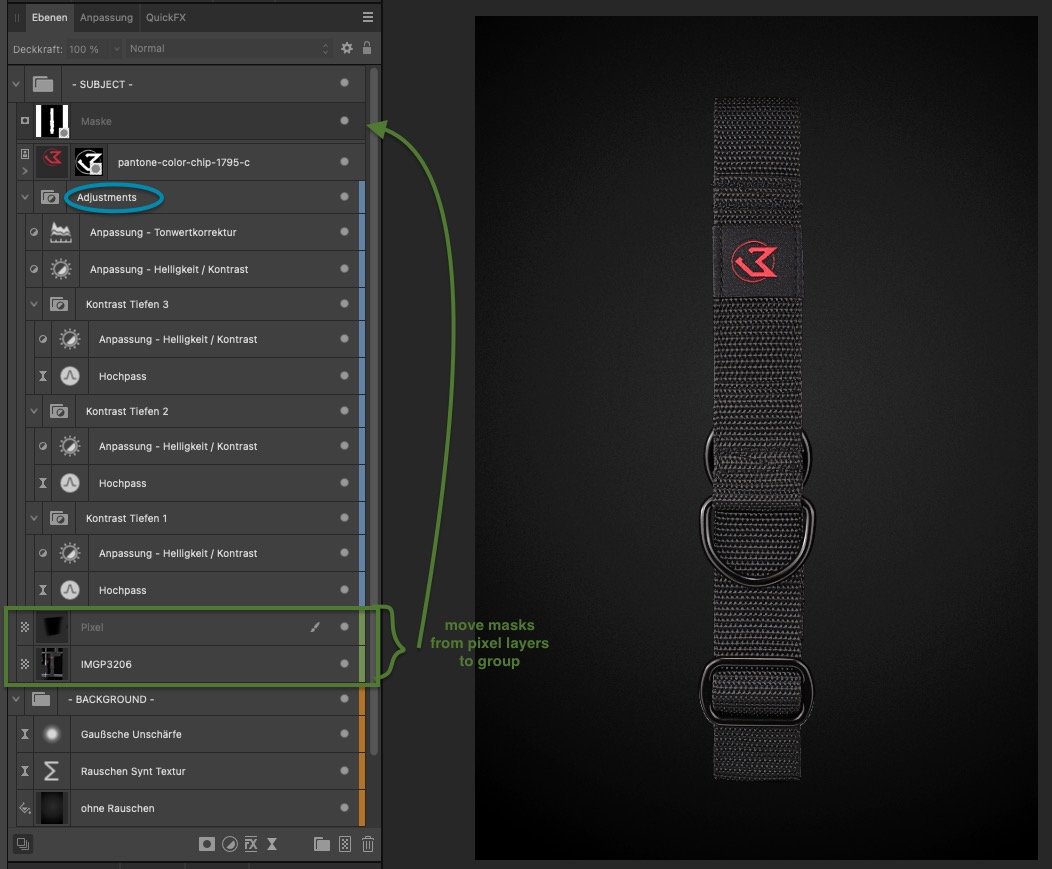
Task: Open the Deckkraft opacity dropdown arrow
Action: point(116,48)
